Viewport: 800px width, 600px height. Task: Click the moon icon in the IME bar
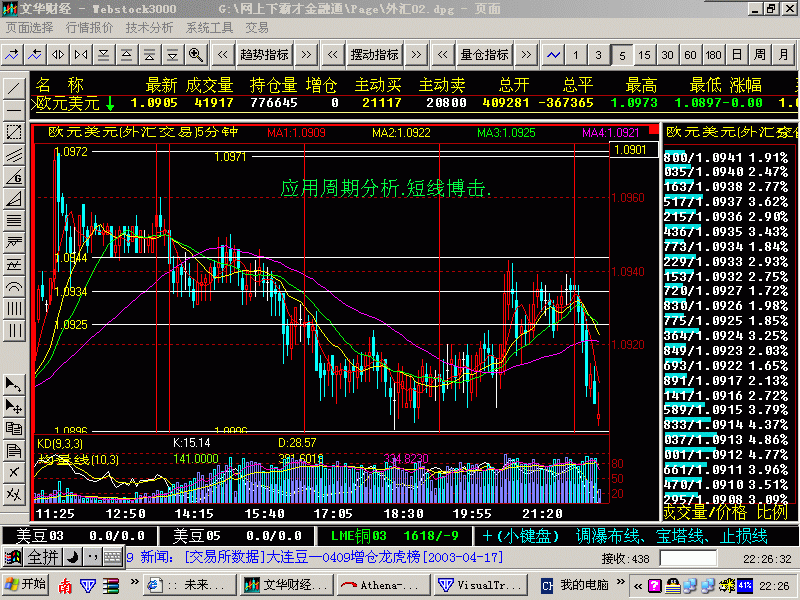[73, 557]
